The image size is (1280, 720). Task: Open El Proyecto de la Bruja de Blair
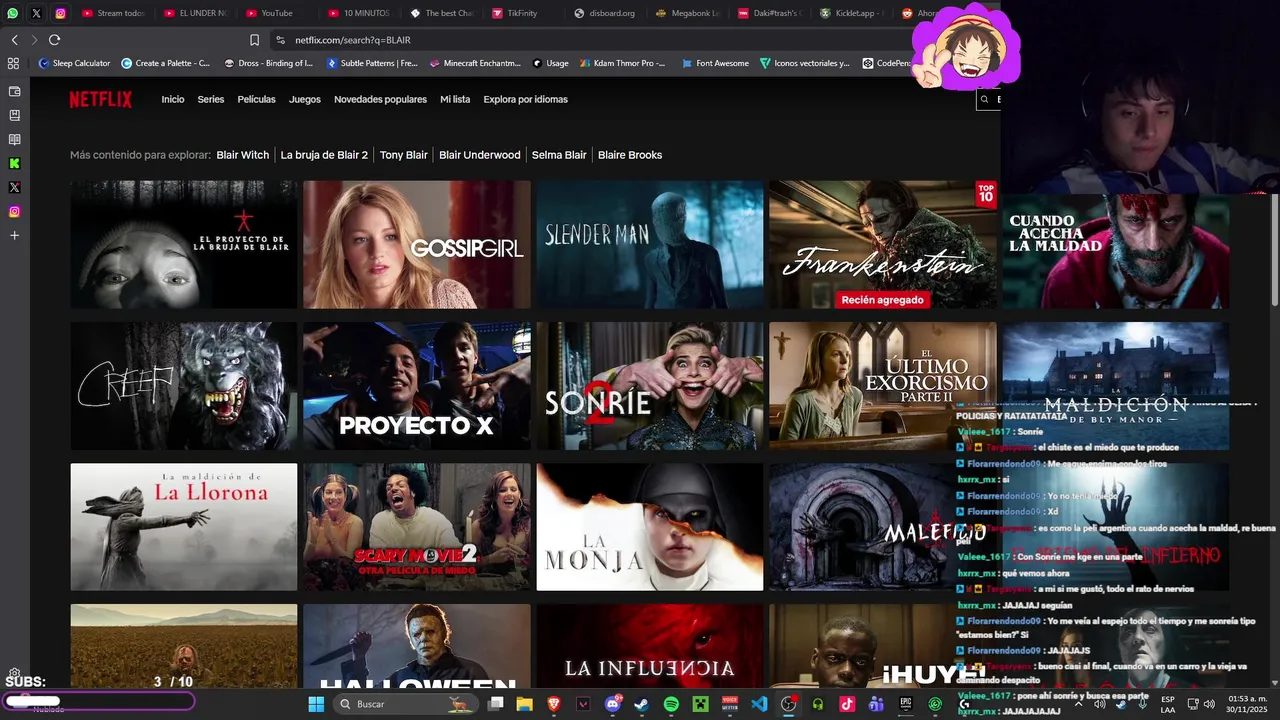click(x=184, y=244)
